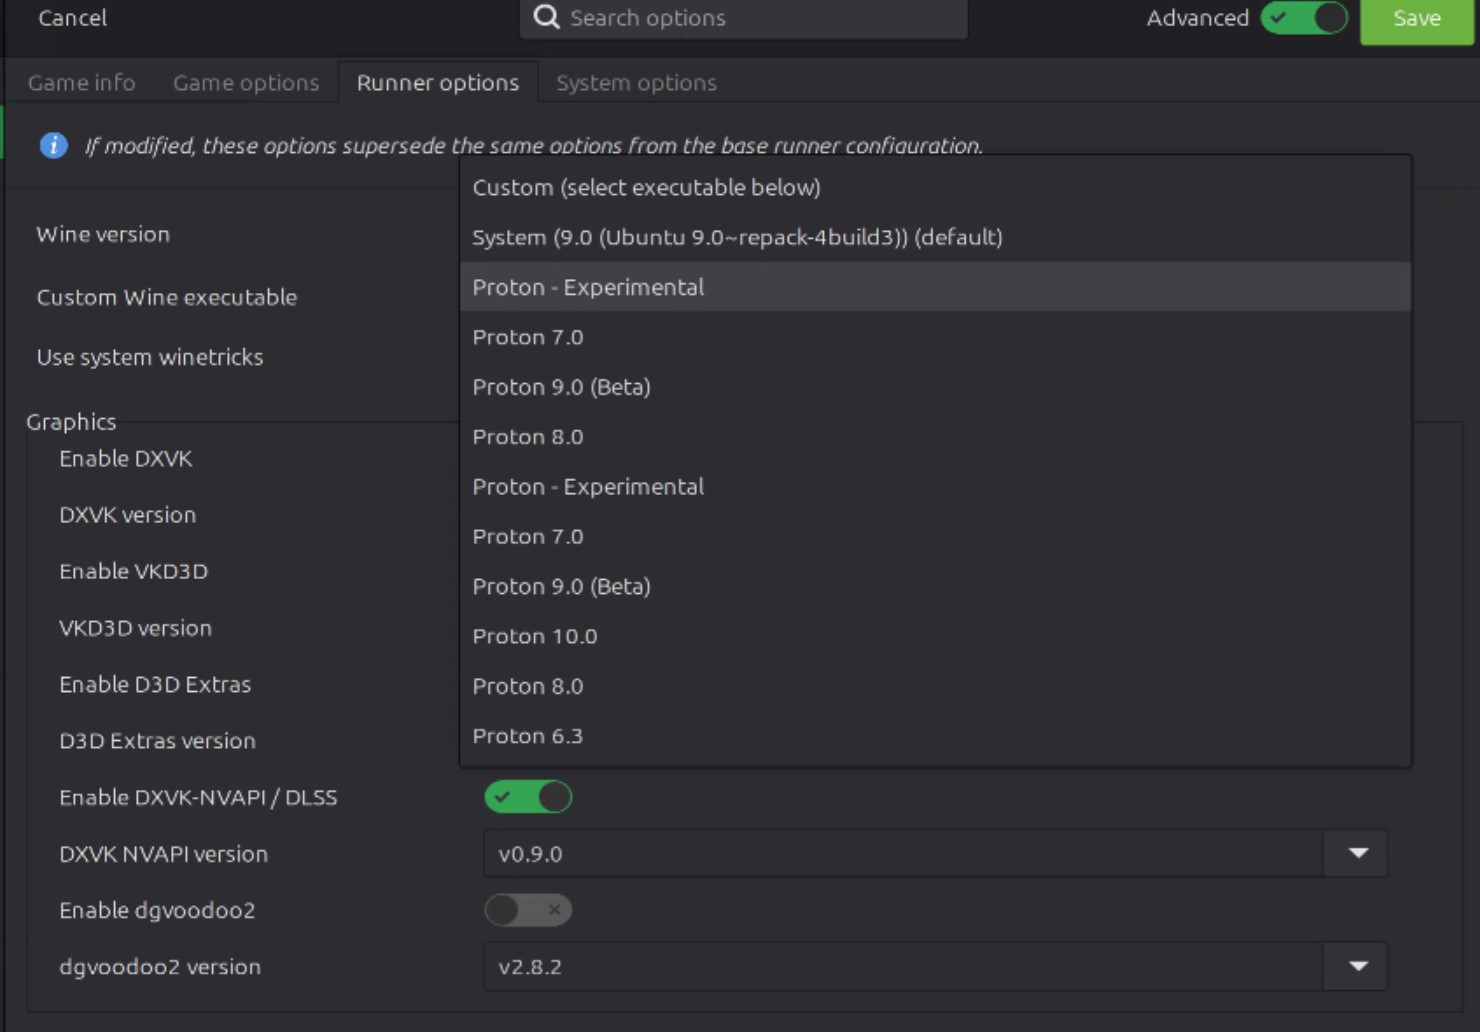Click the Enable VKD3D label
The height and width of the screenshot is (1032, 1480).
point(134,571)
